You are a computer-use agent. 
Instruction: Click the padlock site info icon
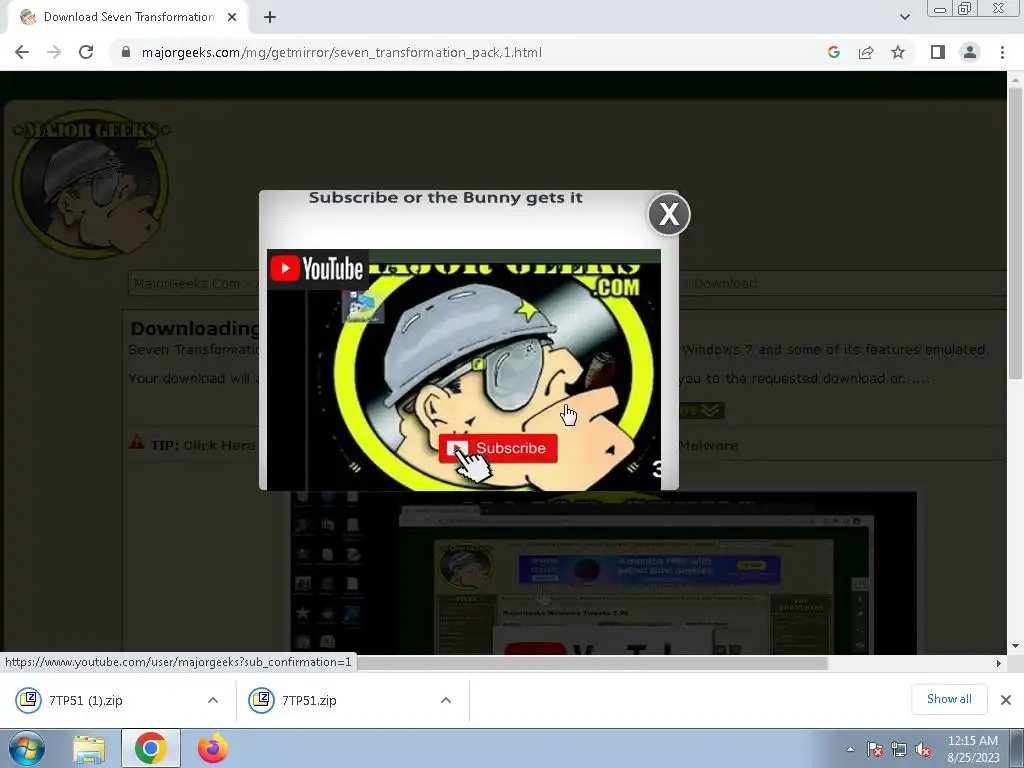[126, 52]
